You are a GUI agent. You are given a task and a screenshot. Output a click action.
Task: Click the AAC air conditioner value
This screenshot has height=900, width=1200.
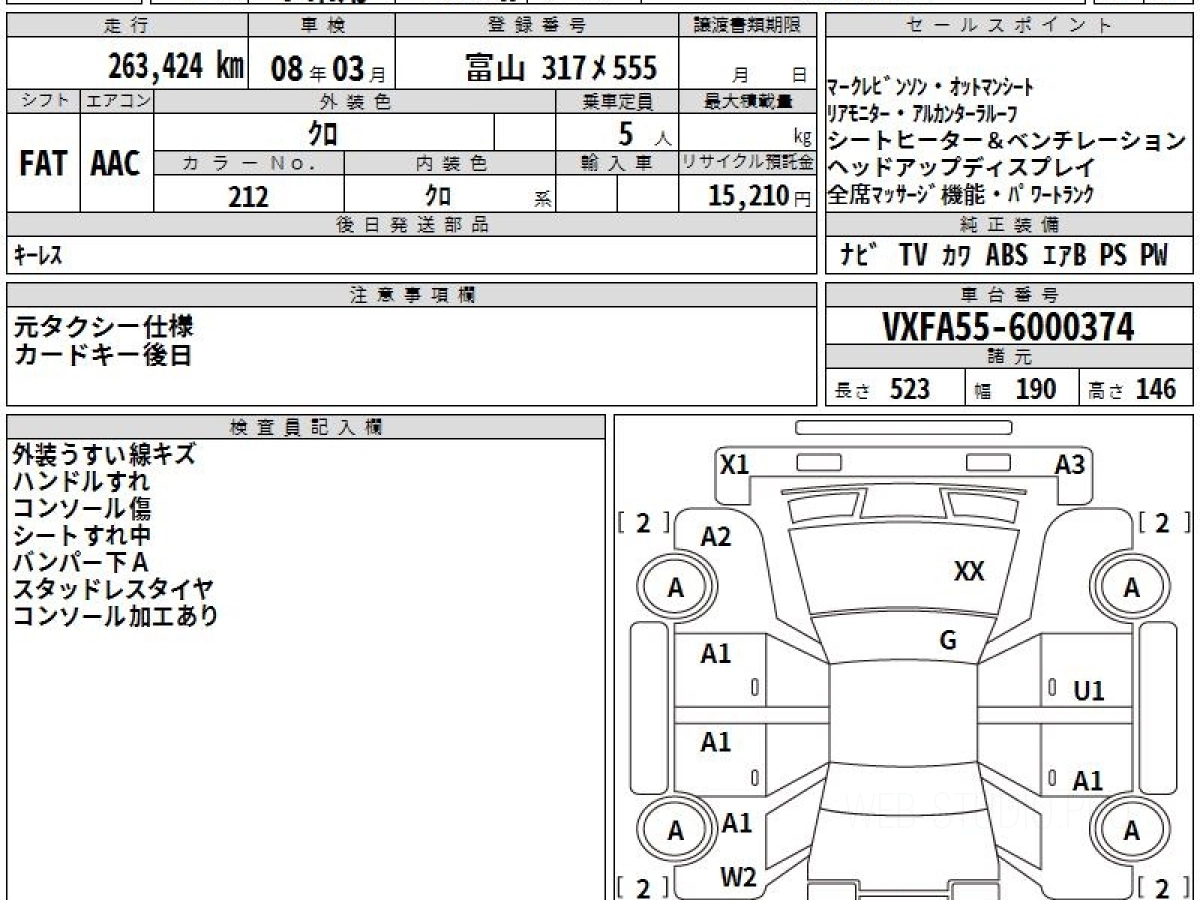point(116,164)
